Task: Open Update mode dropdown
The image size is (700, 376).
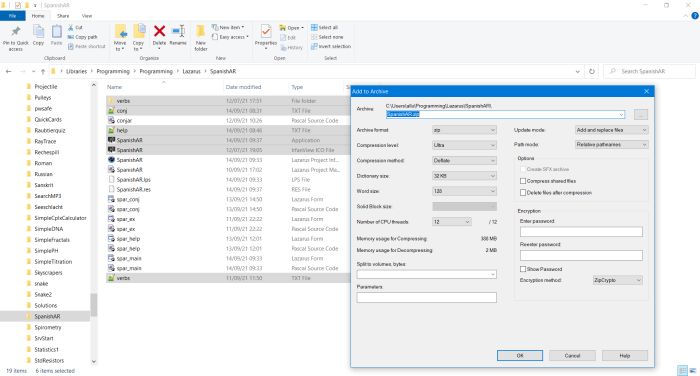Action: (x=611, y=130)
